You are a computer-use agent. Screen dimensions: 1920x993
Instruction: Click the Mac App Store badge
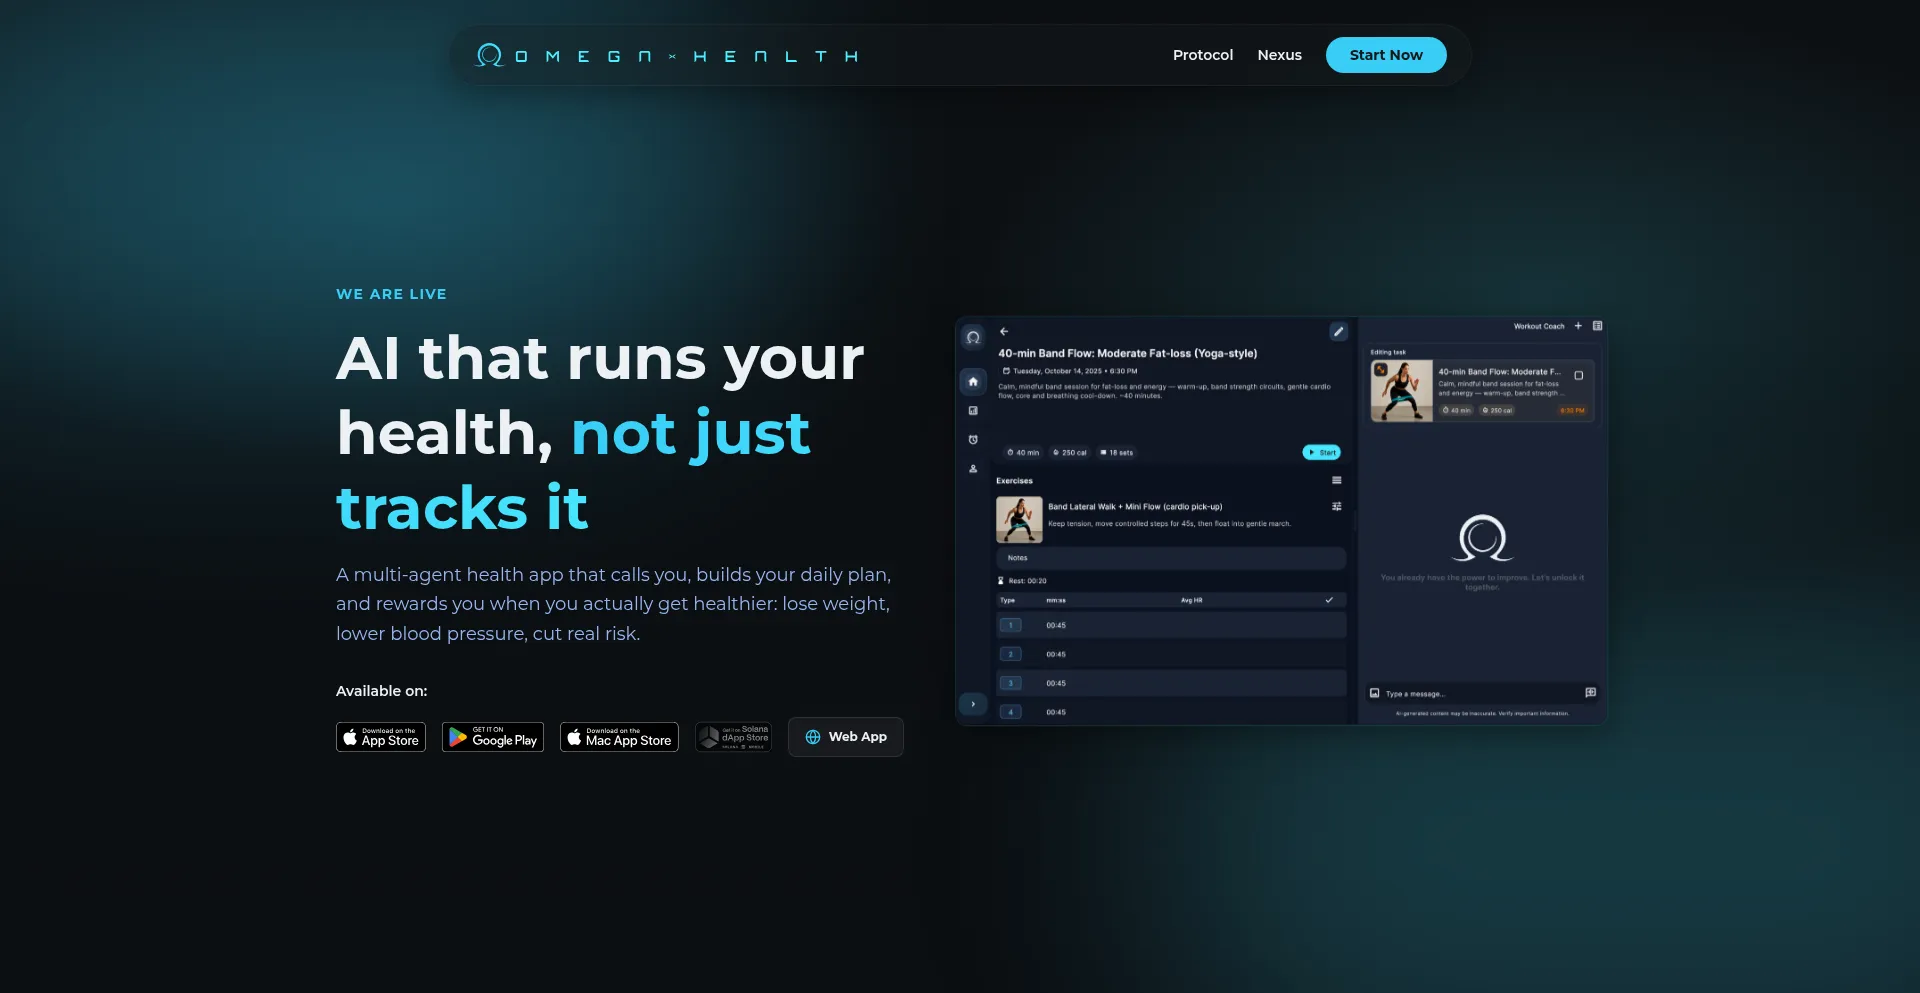[x=619, y=737]
